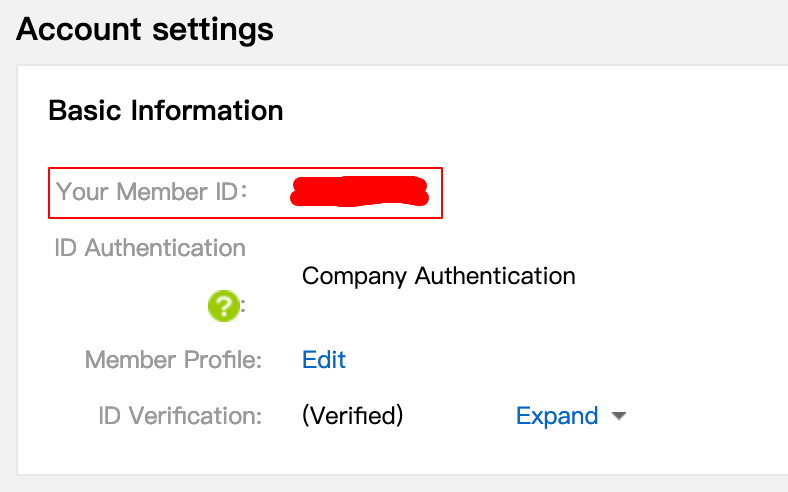Click the ID Authentication label
The width and height of the screenshot is (788, 492).
(150, 247)
